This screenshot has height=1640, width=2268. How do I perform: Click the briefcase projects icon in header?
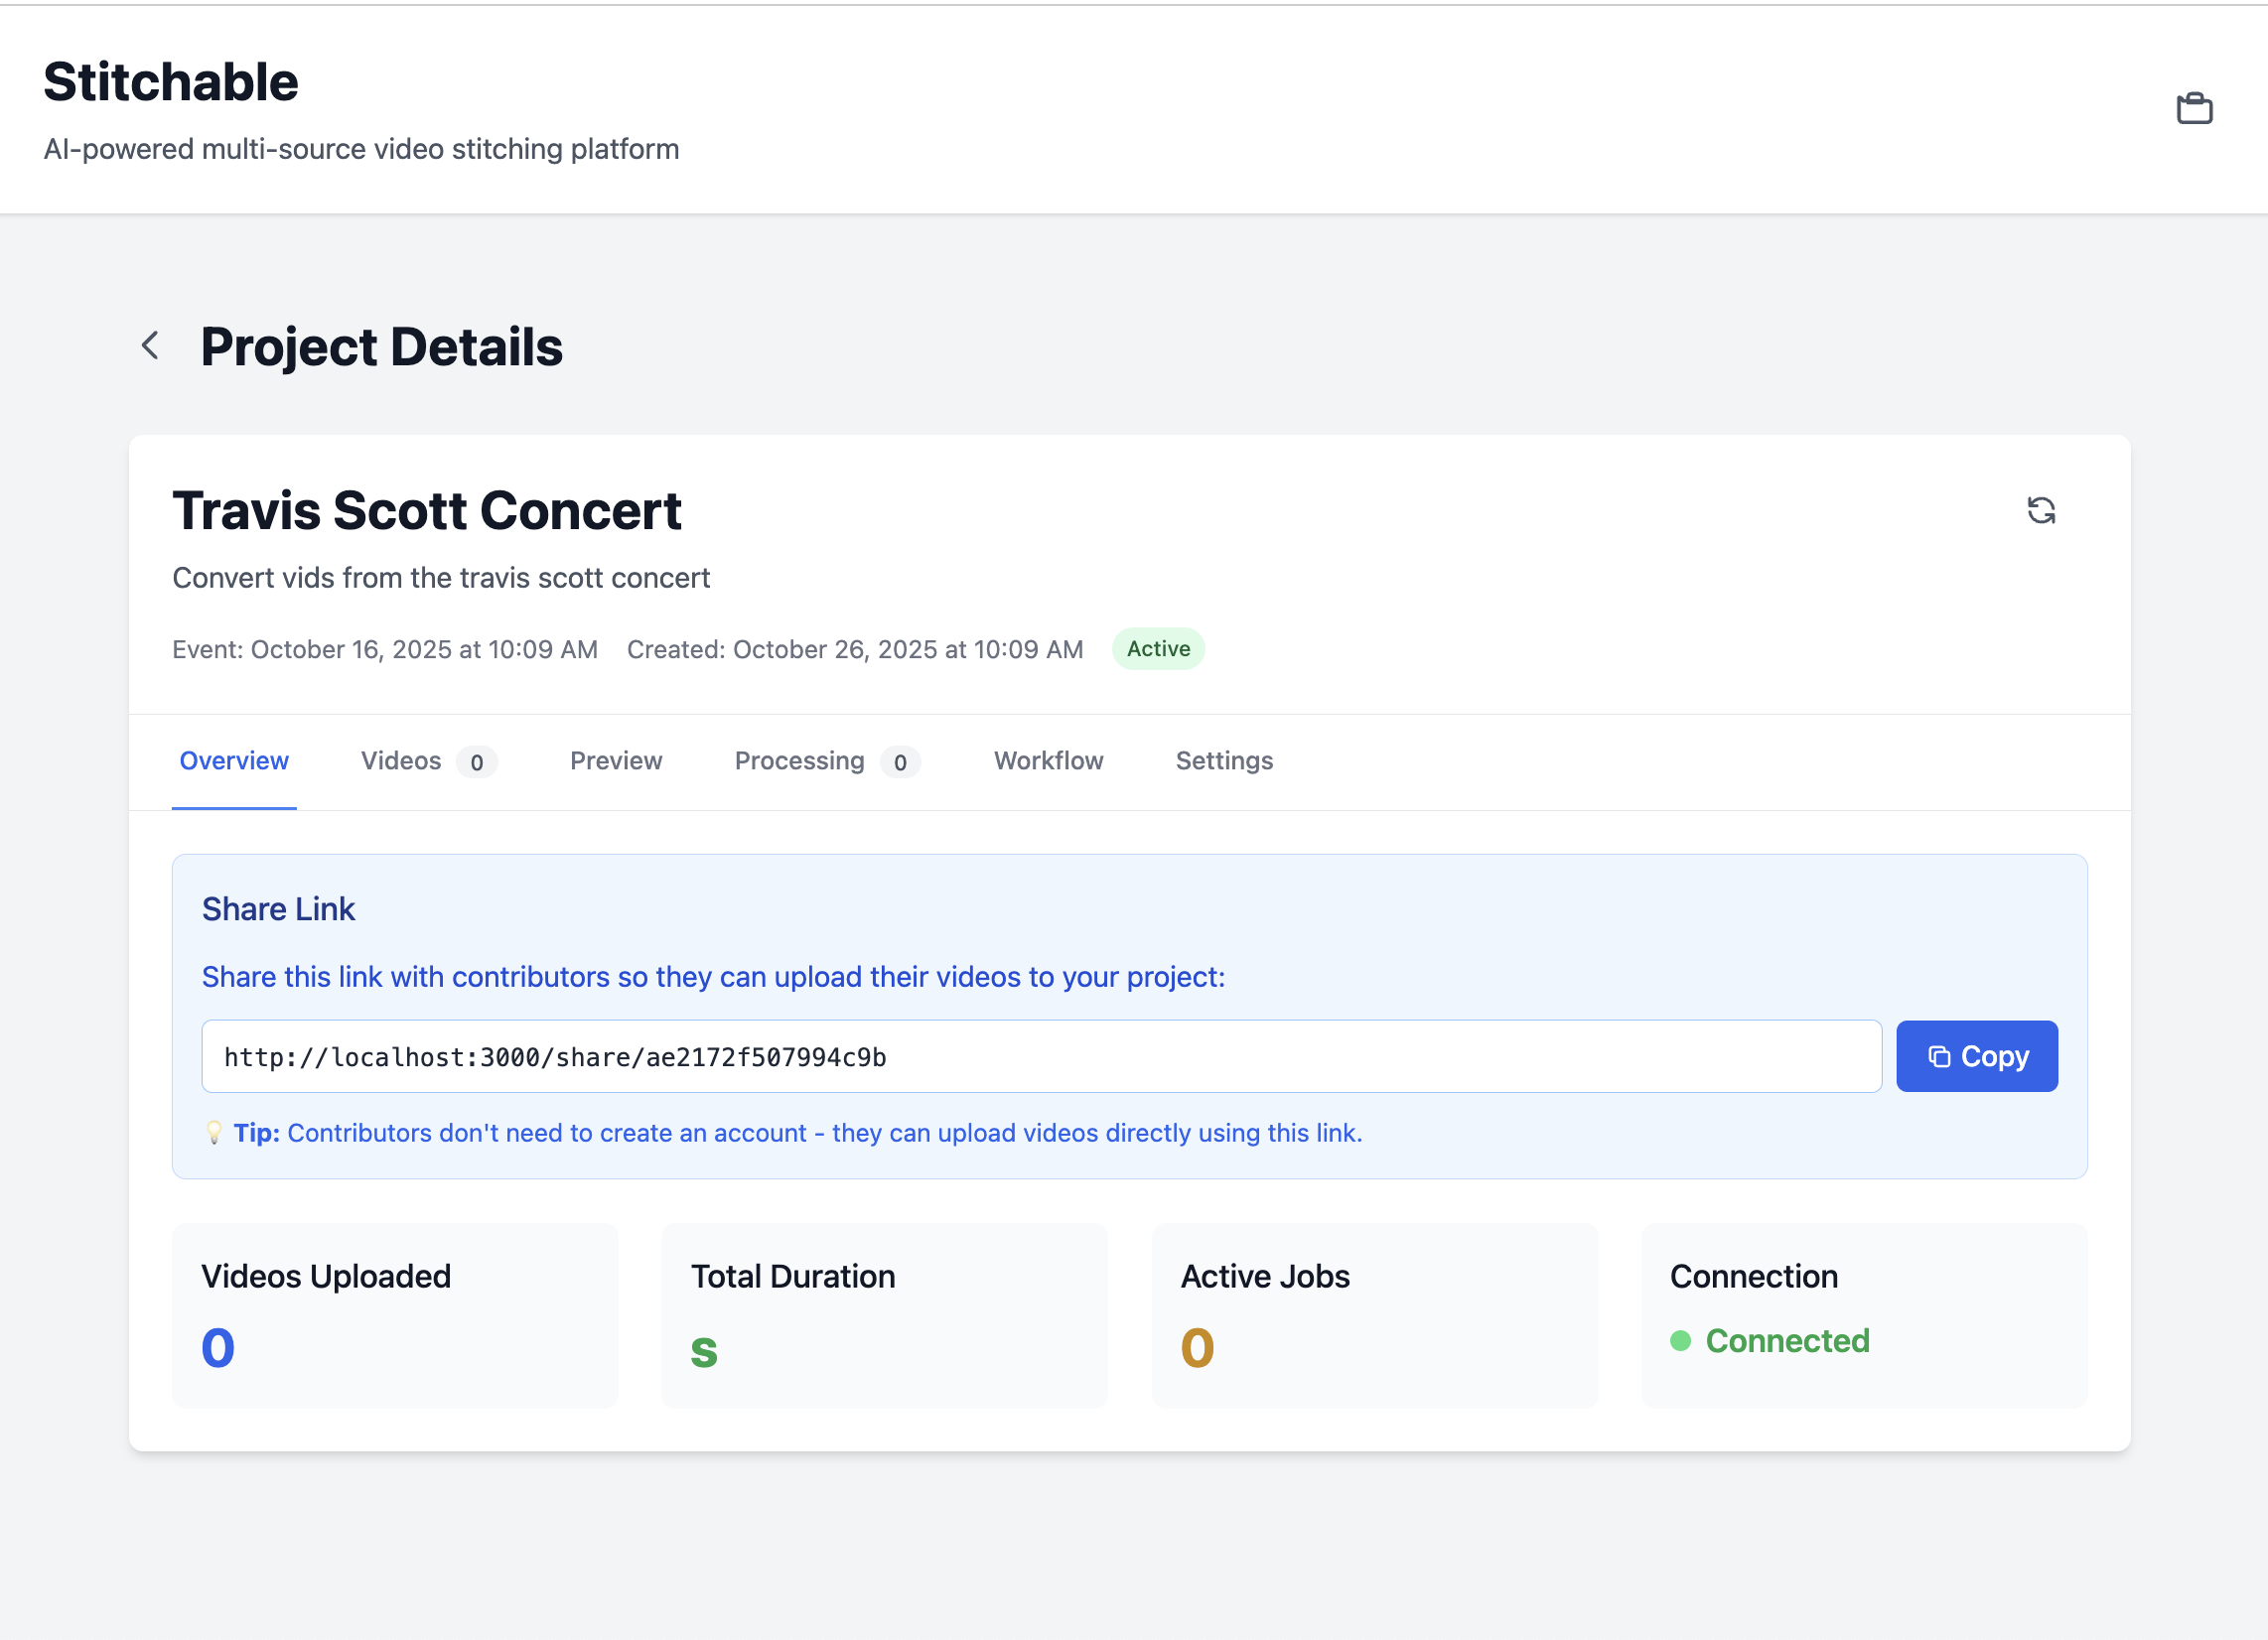2194,108
